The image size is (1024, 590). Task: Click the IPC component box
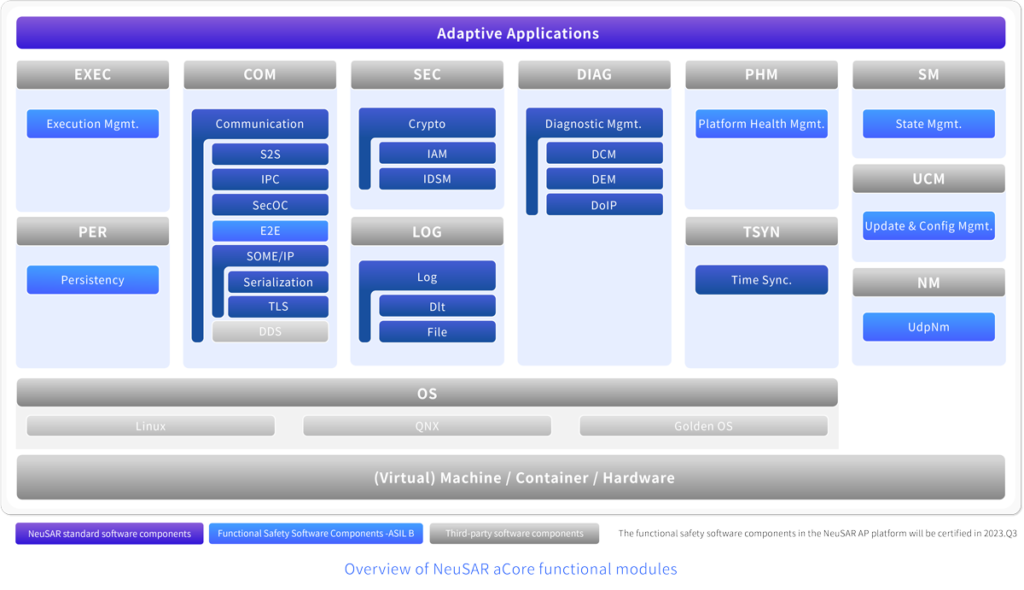coord(270,179)
